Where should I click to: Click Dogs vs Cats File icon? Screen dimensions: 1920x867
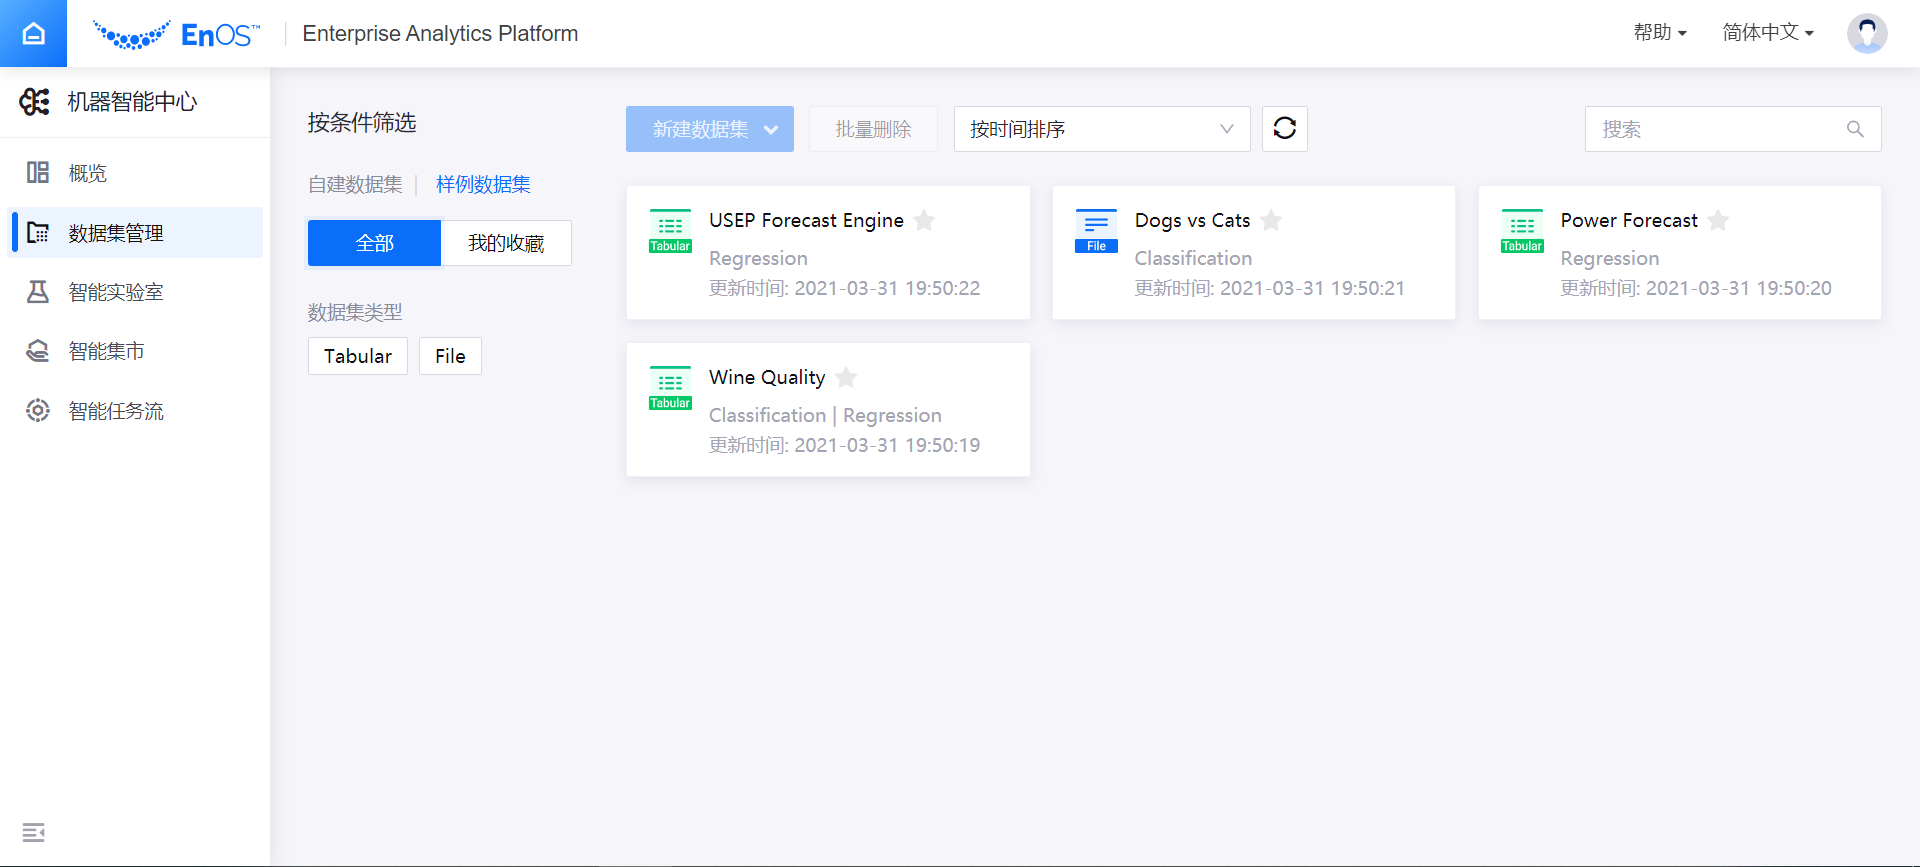tap(1096, 231)
